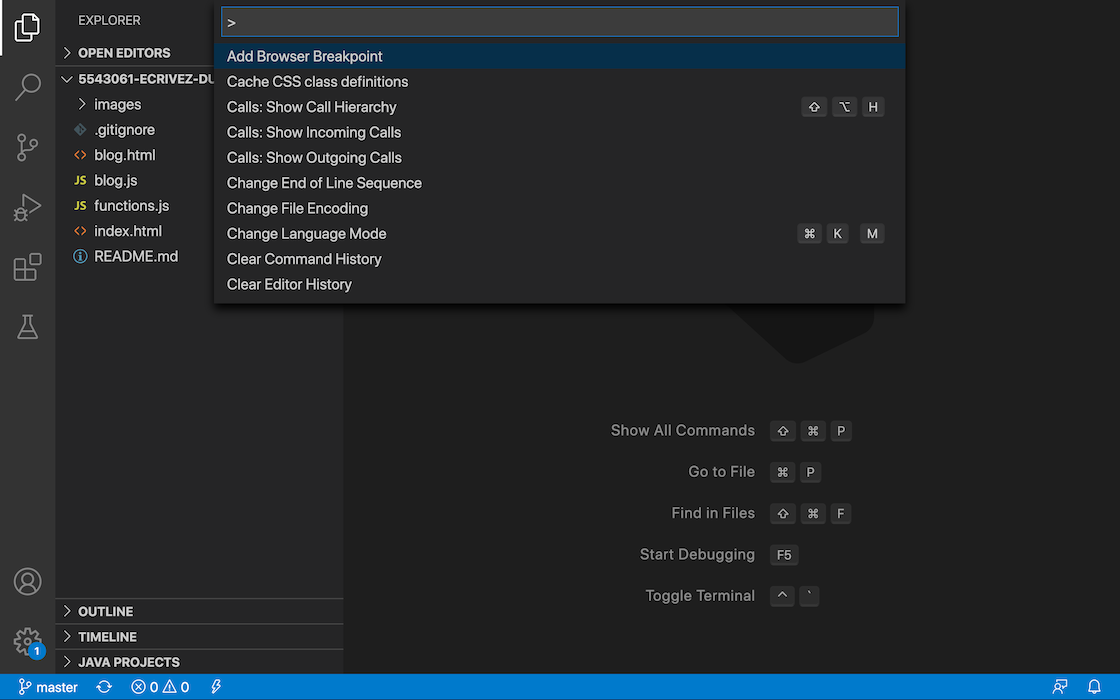This screenshot has height=700, width=1120.
Task: Open the Explorer view icon
Action: coord(28,28)
